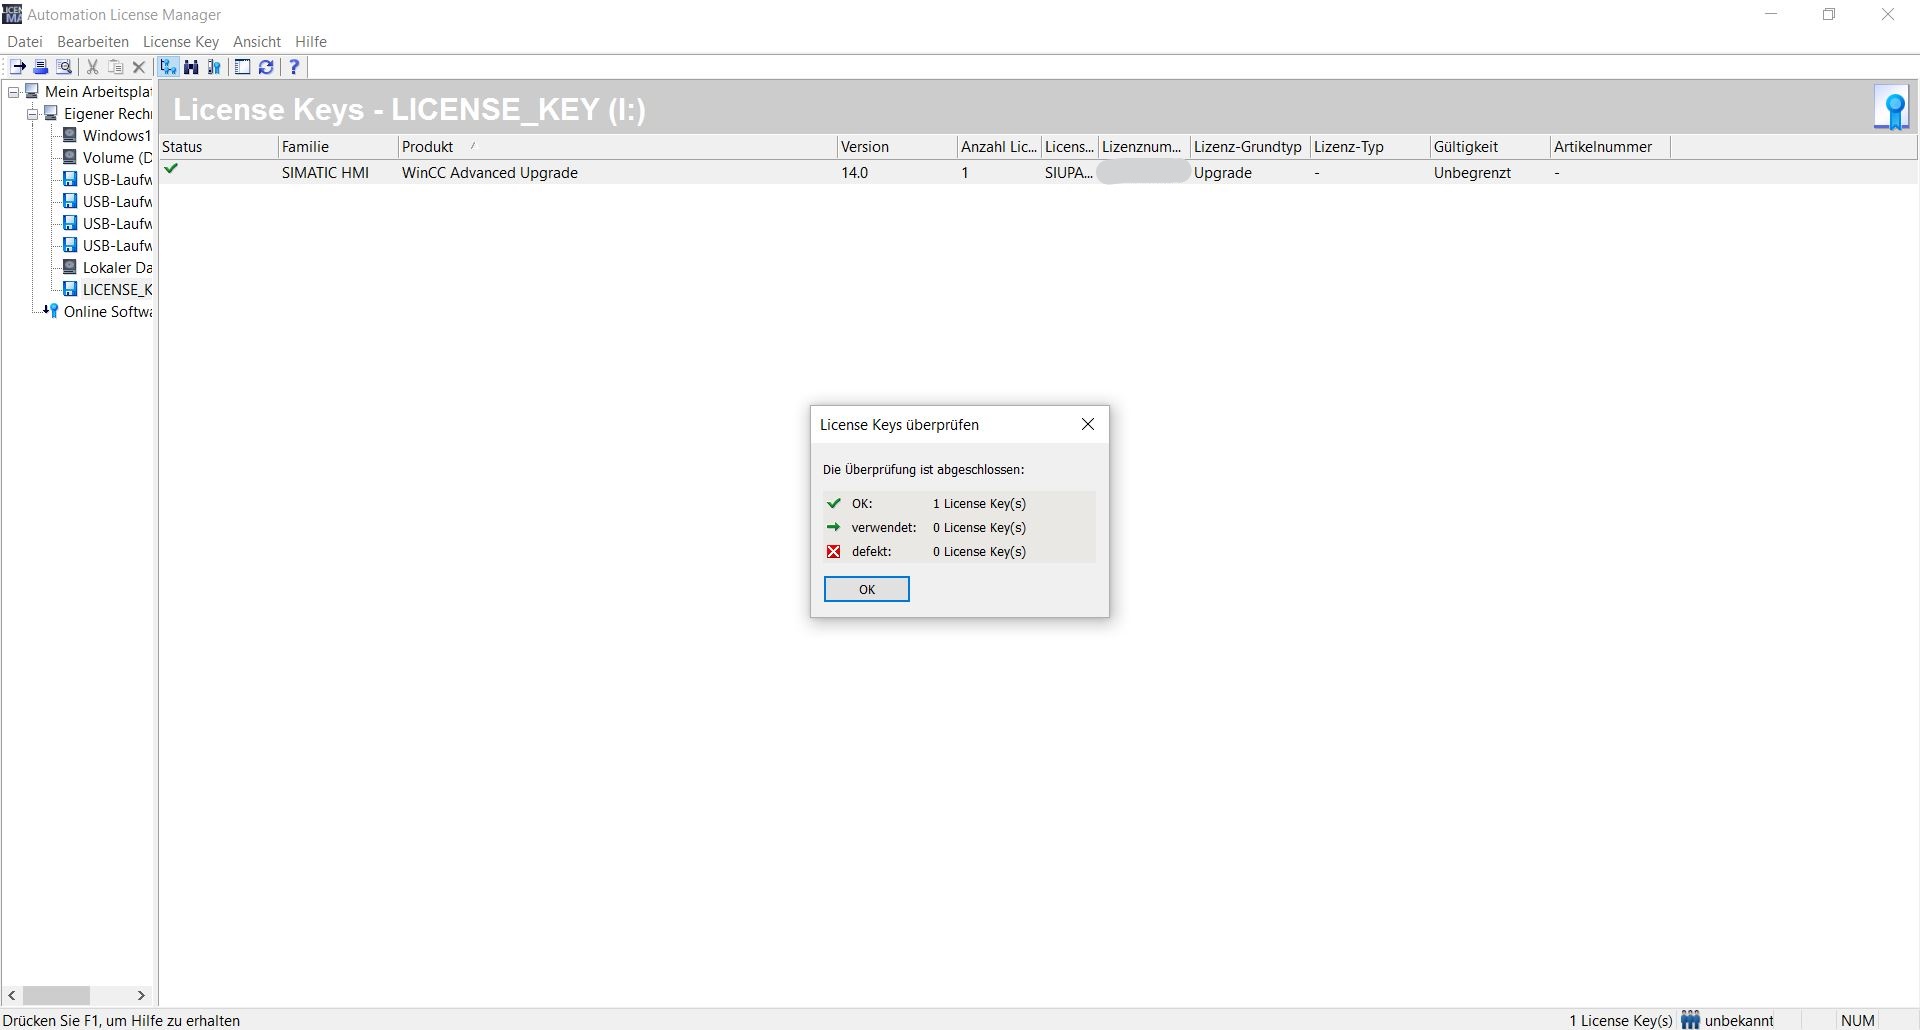Sort by the Lizenz-Grundtyp column header

[x=1250, y=147]
